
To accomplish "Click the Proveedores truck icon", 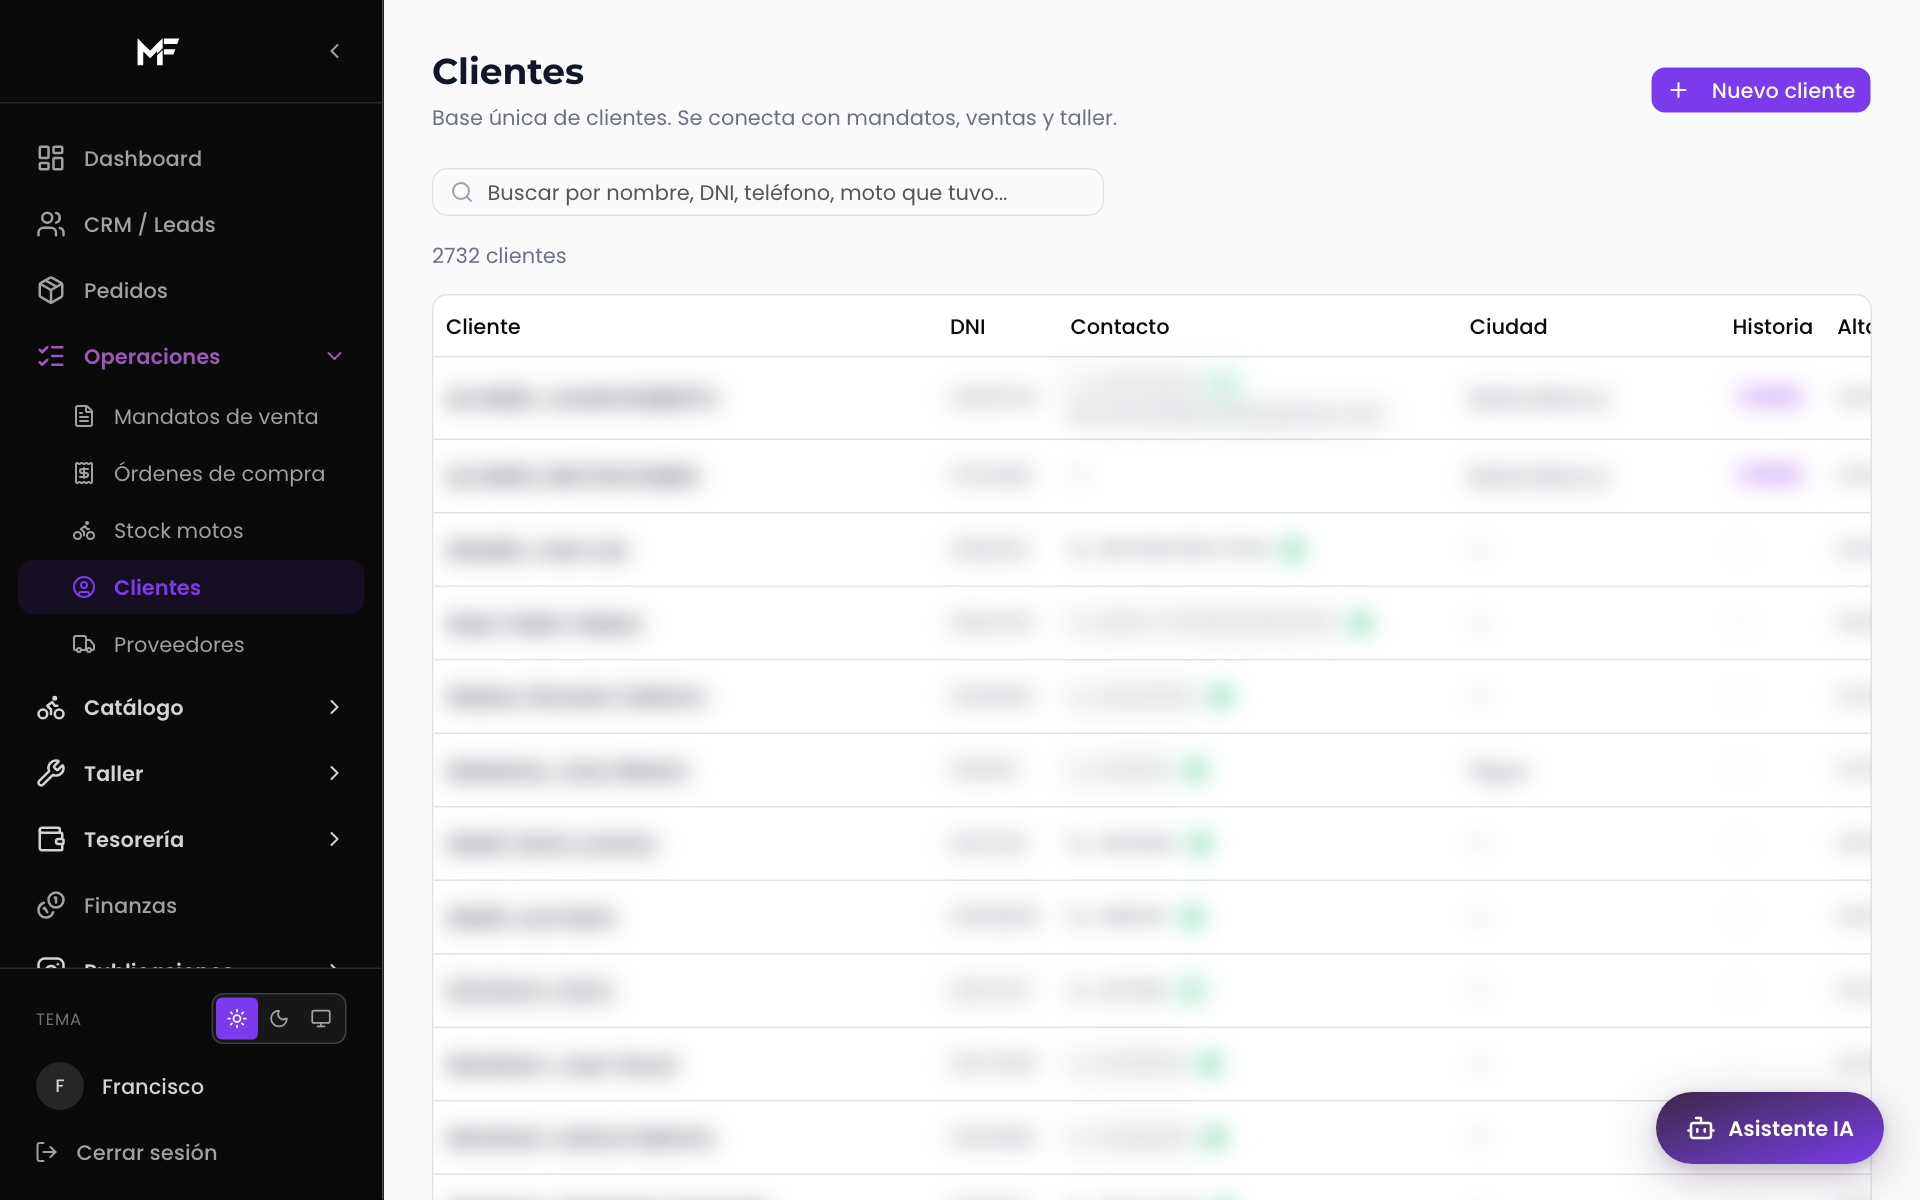I will click(84, 644).
